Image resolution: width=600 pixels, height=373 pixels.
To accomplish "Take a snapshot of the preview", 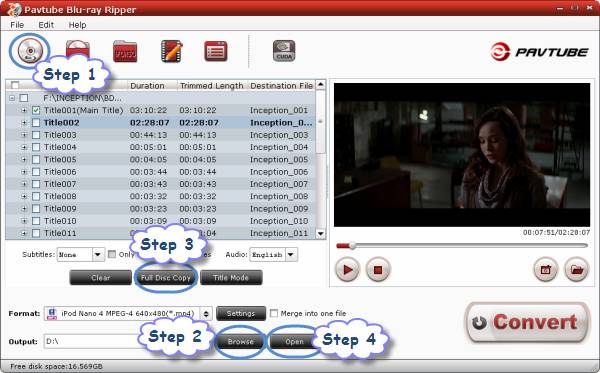I will pos(546,270).
